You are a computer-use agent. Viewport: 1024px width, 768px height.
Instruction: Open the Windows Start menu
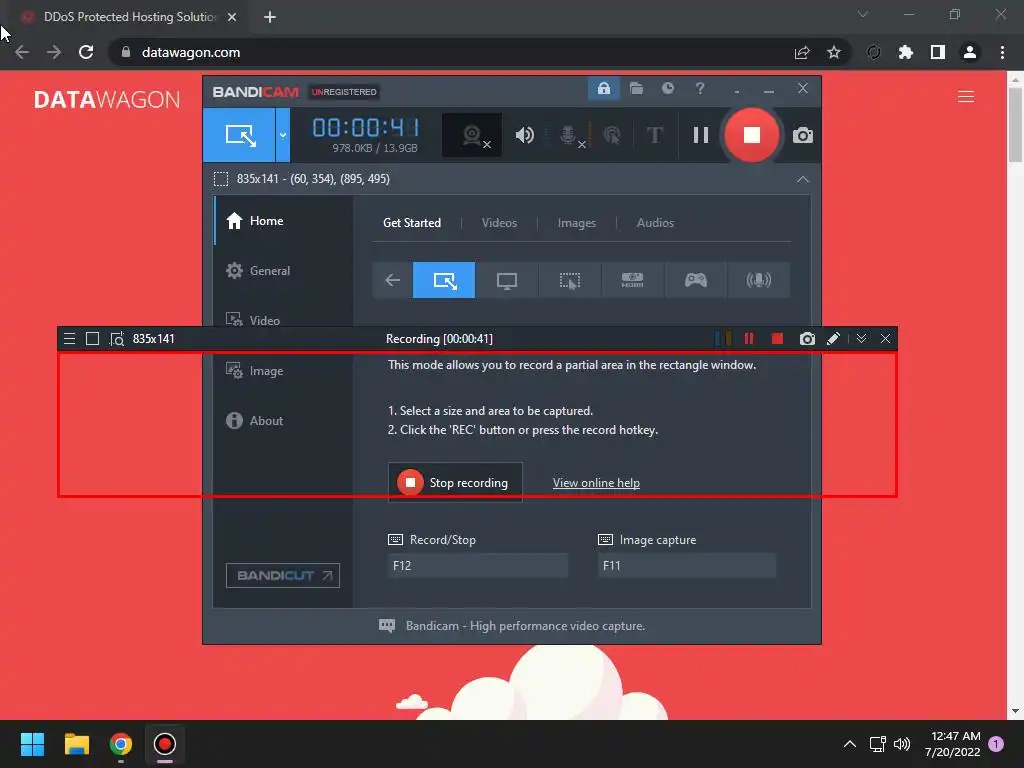tap(32, 744)
